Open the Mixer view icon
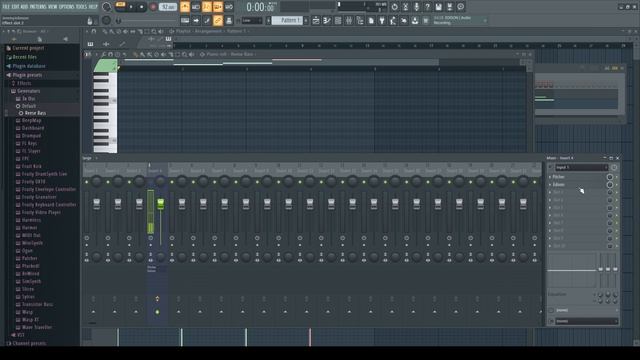640x360 pixels. tap(349, 20)
